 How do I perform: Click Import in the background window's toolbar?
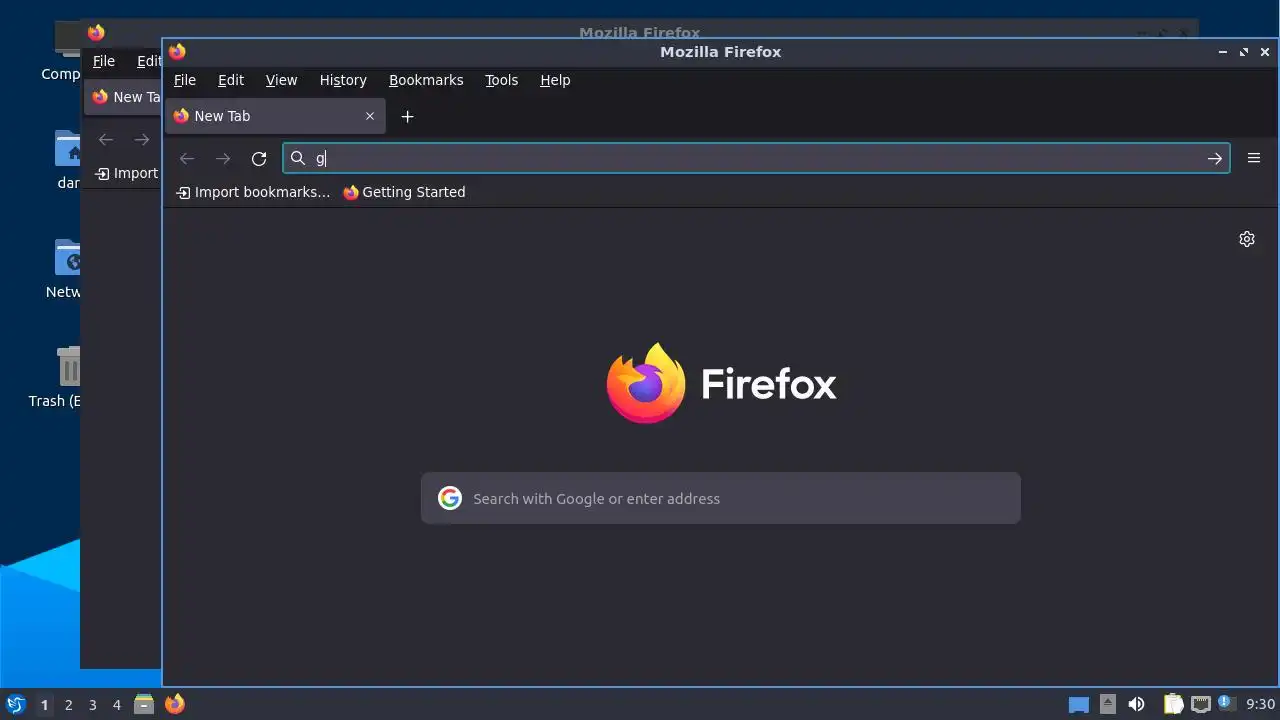click(127, 173)
